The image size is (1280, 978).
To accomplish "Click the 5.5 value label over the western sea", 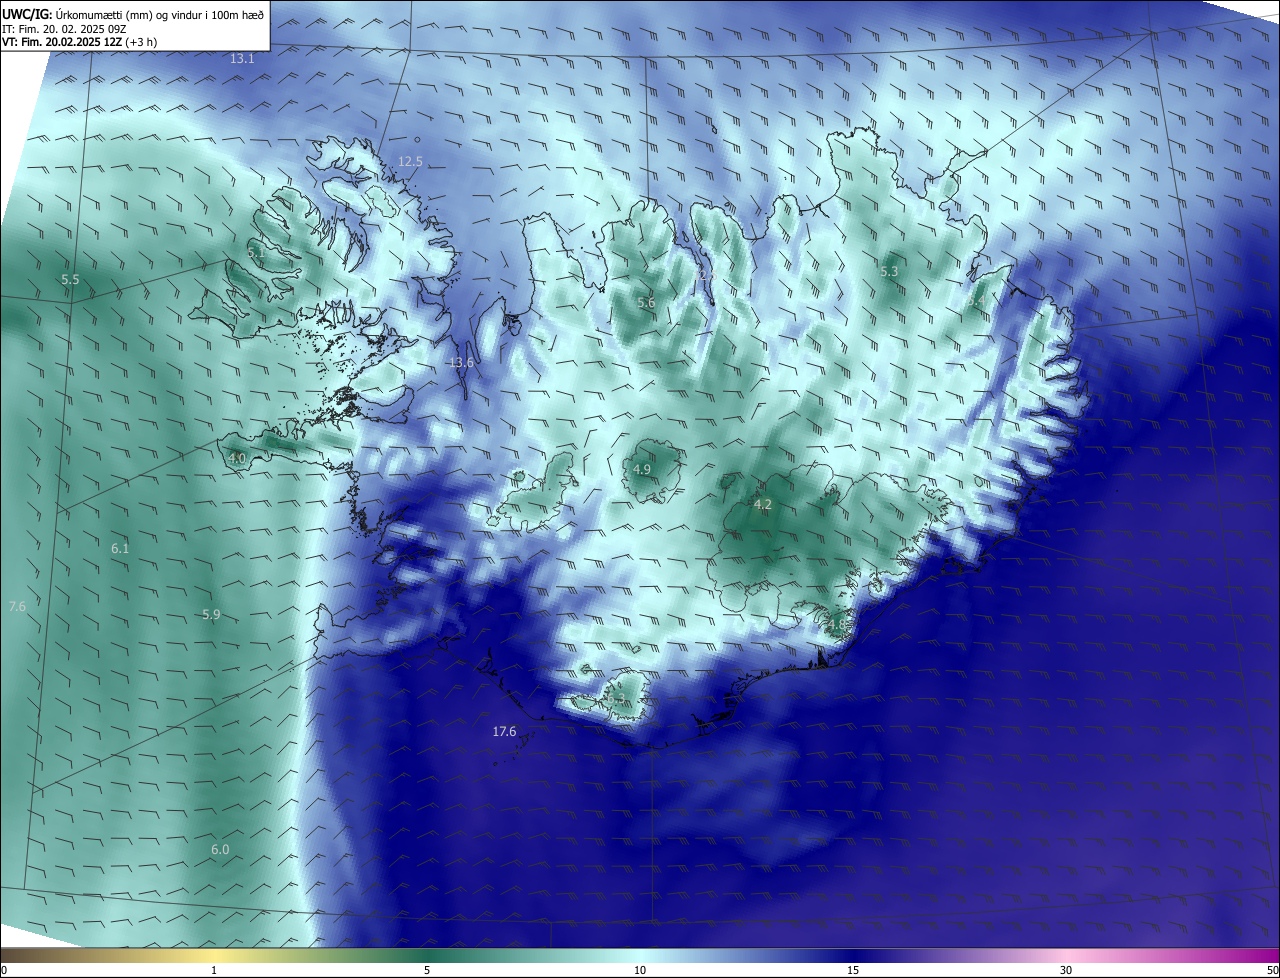I will coord(70,280).
